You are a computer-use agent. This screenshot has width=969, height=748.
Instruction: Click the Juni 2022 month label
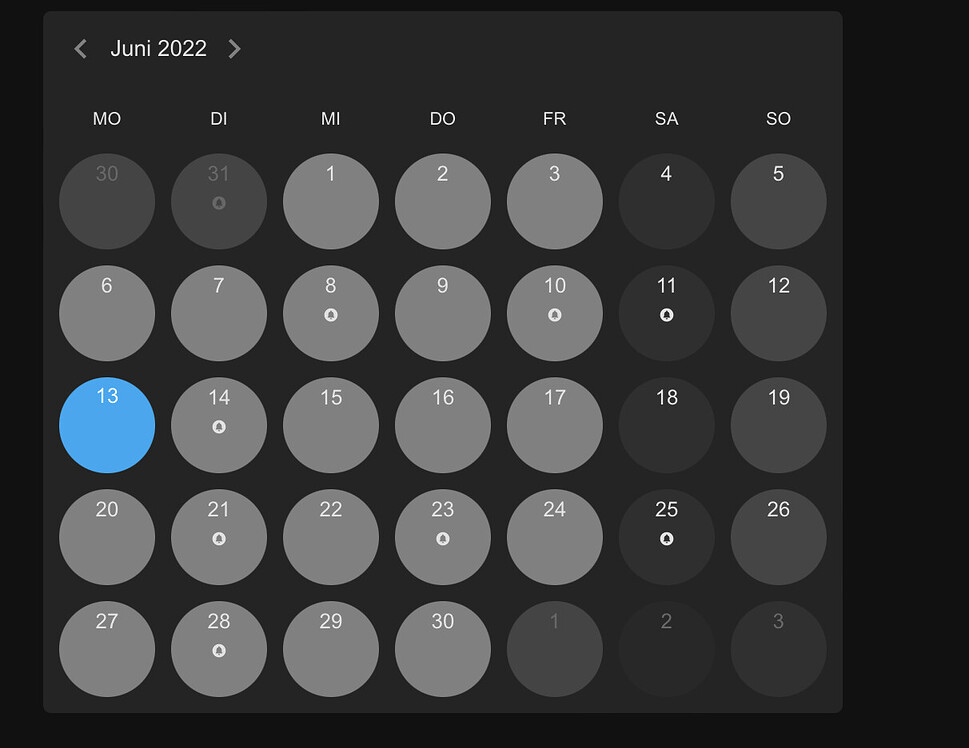point(158,48)
